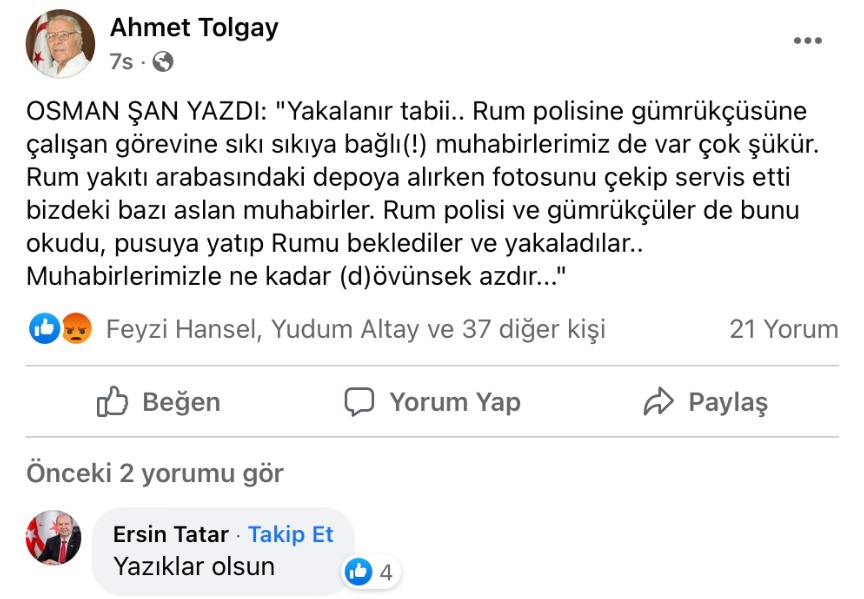Click the "7s" post timestamp
This screenshot has height=599, width=864.
120,62
